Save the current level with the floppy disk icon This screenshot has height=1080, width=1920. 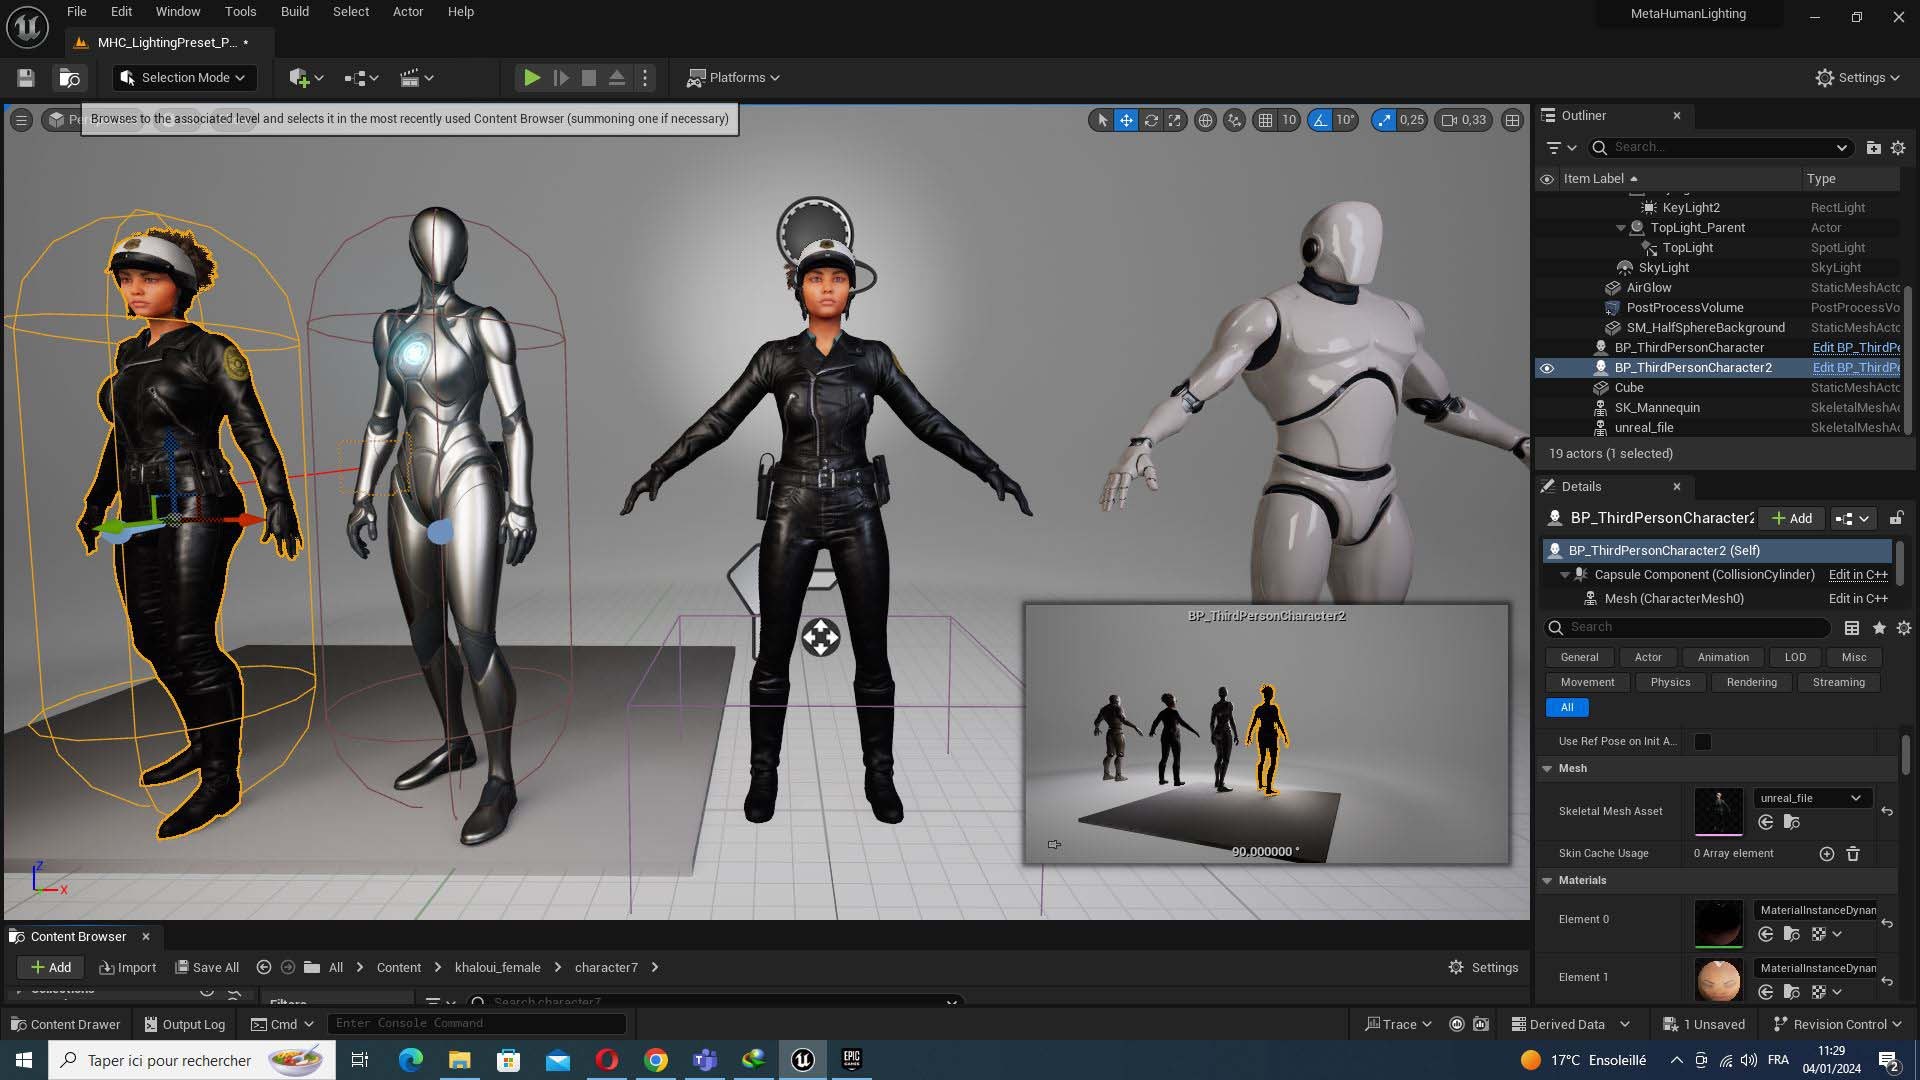point(26,78)
